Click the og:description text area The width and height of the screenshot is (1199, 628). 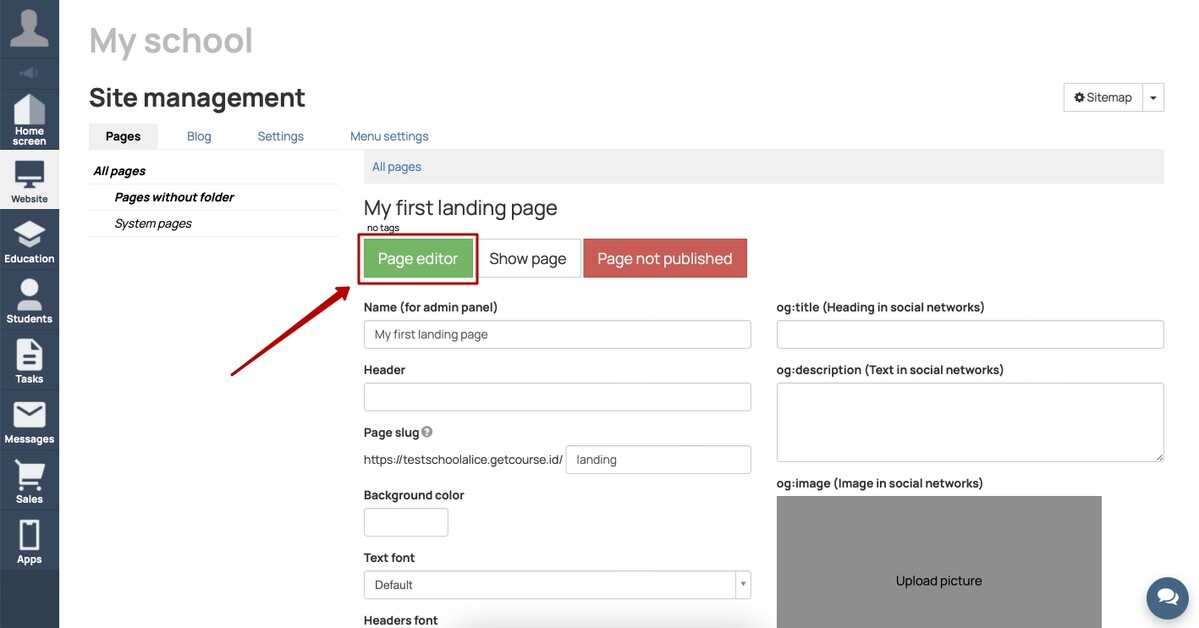(x=970, y=422)
